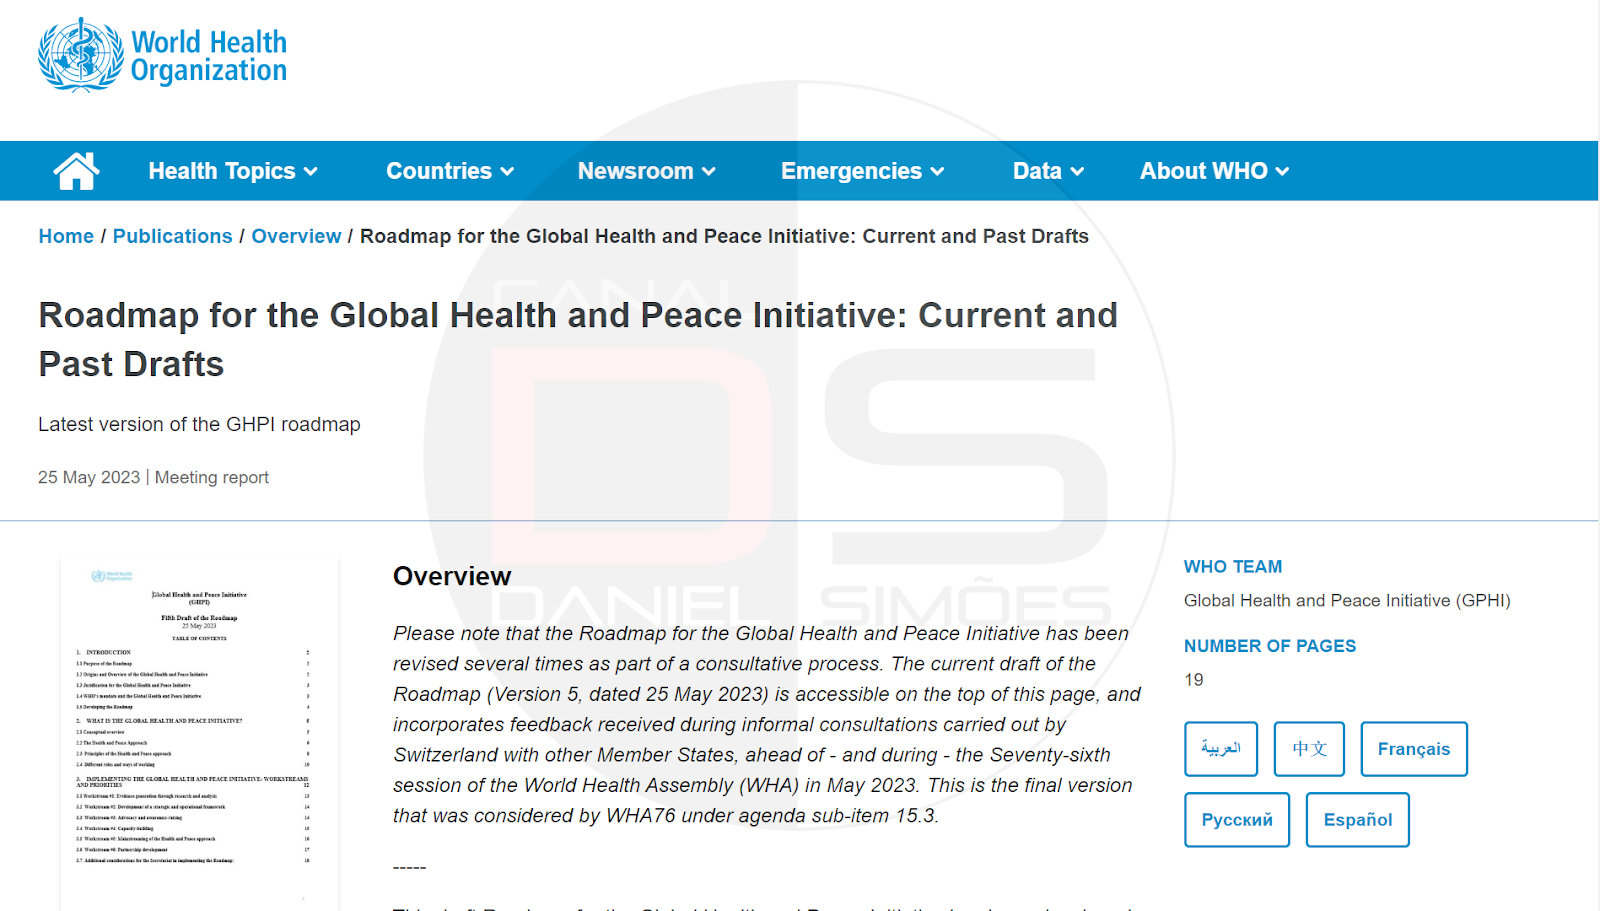Click the WHO TEAM label
Screen dimensions: 1600x911
pos(1233,567)
